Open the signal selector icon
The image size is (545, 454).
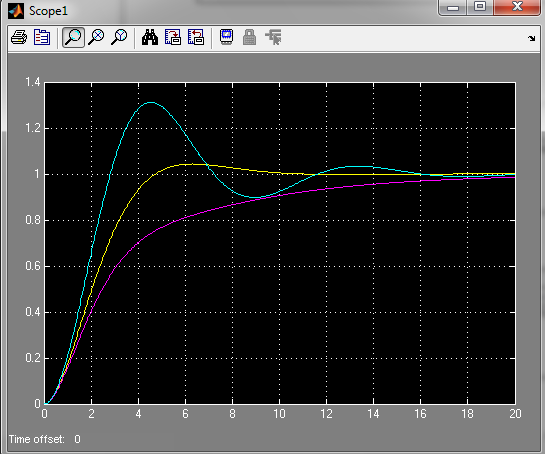click(273, 37)
